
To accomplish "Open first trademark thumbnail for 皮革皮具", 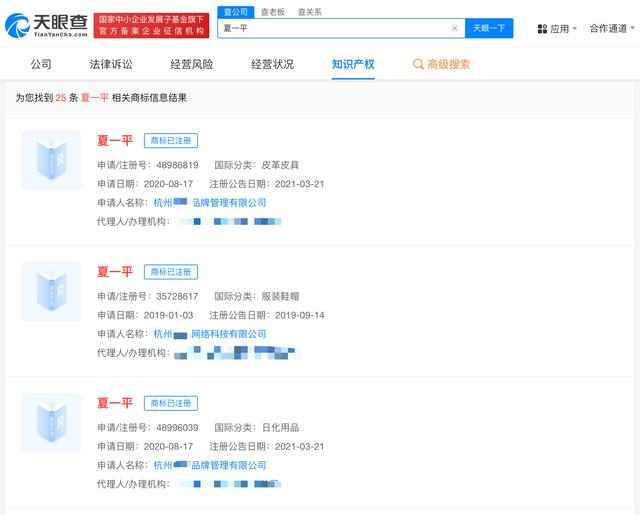I will point(51,160).
